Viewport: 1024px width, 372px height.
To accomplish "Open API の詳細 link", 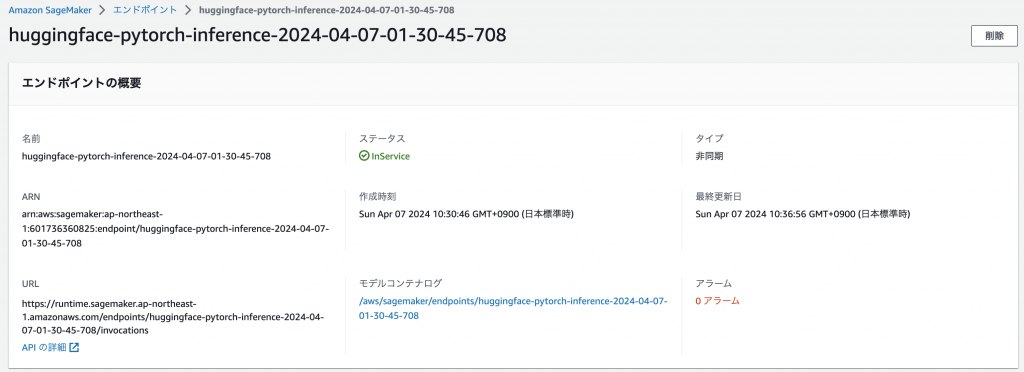I will [44, 347].
